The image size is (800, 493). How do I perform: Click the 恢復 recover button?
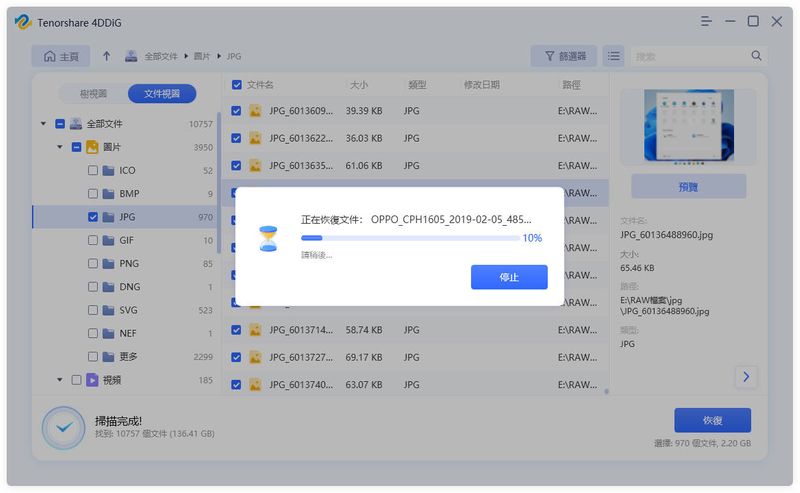pos(712,421)
